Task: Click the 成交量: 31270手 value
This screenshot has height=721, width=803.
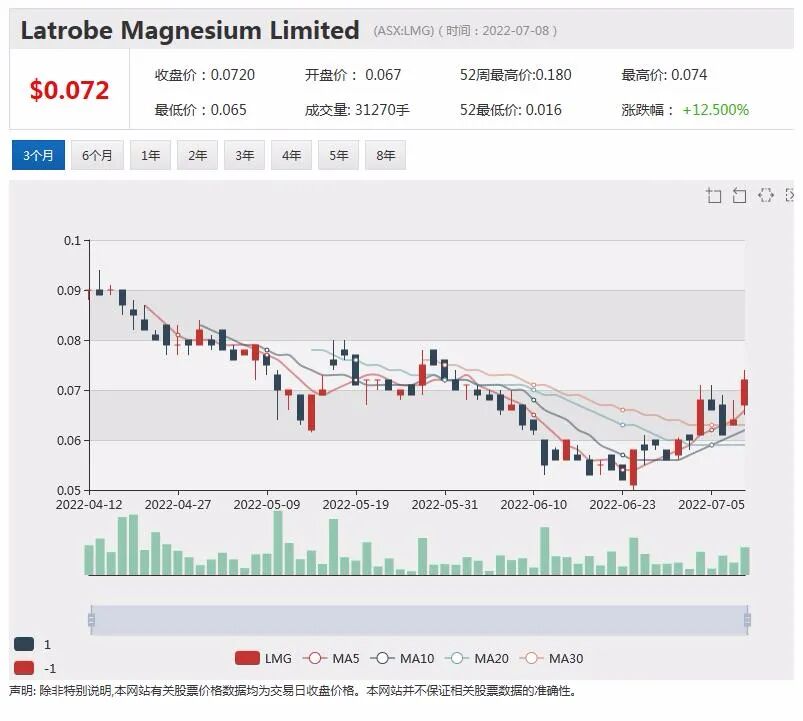Action: [357, 110]
